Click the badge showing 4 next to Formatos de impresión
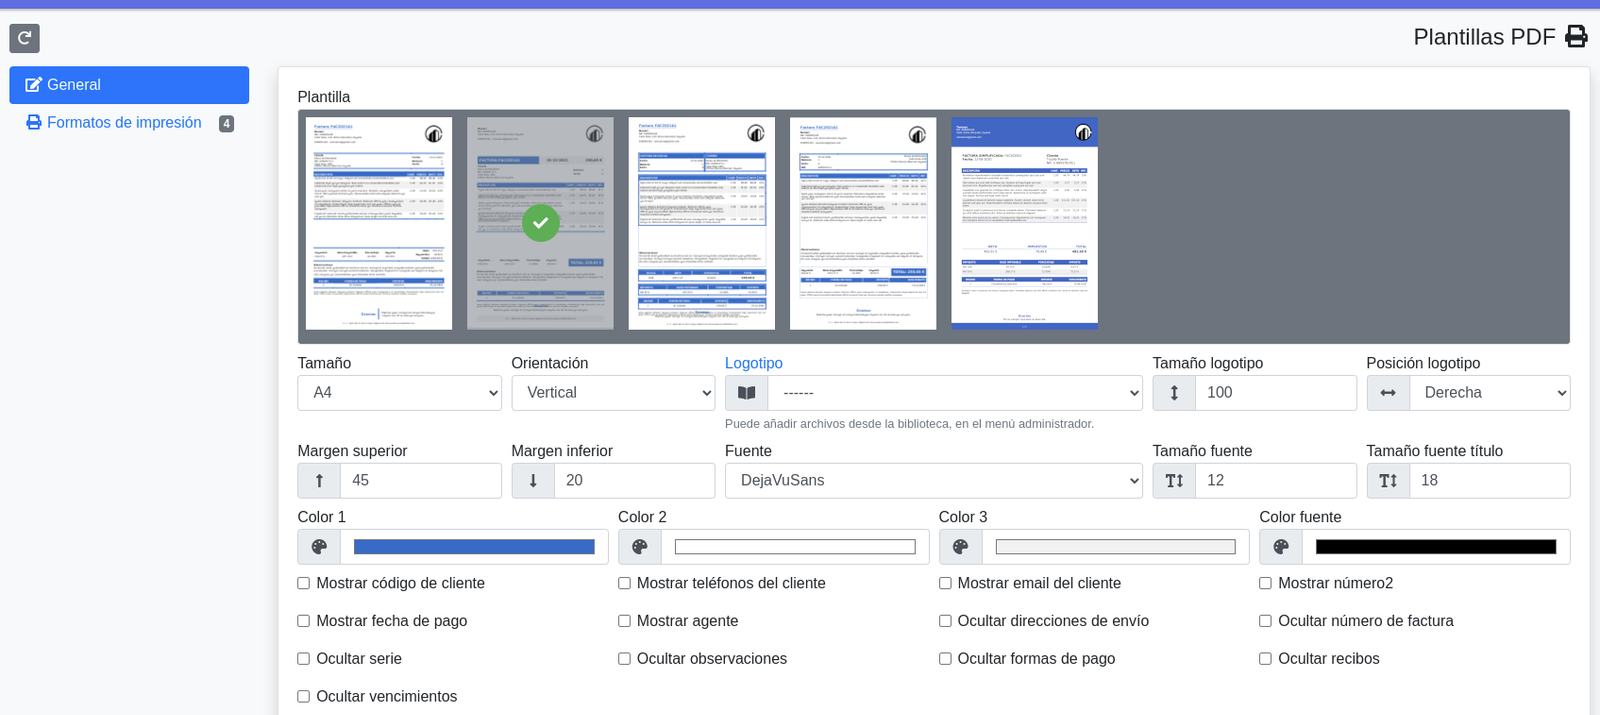Viewport: 1600px width, 715px height. point(226,124)
